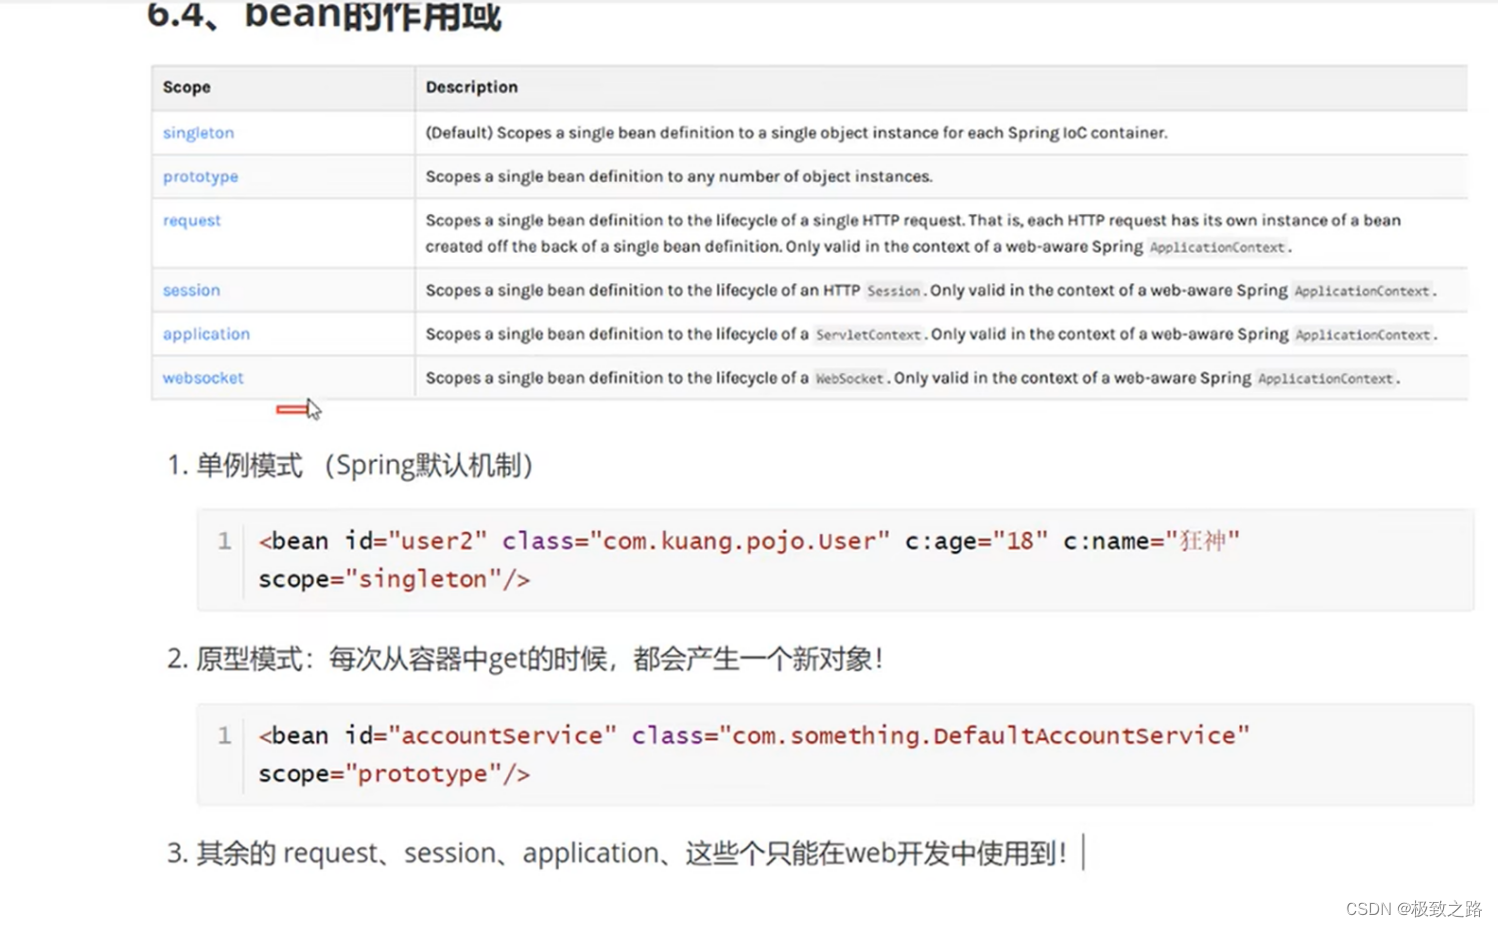Open the websocket scope link
This screenshot has height=927, width=1498.
pyautogui.click(x=203, y=378)
